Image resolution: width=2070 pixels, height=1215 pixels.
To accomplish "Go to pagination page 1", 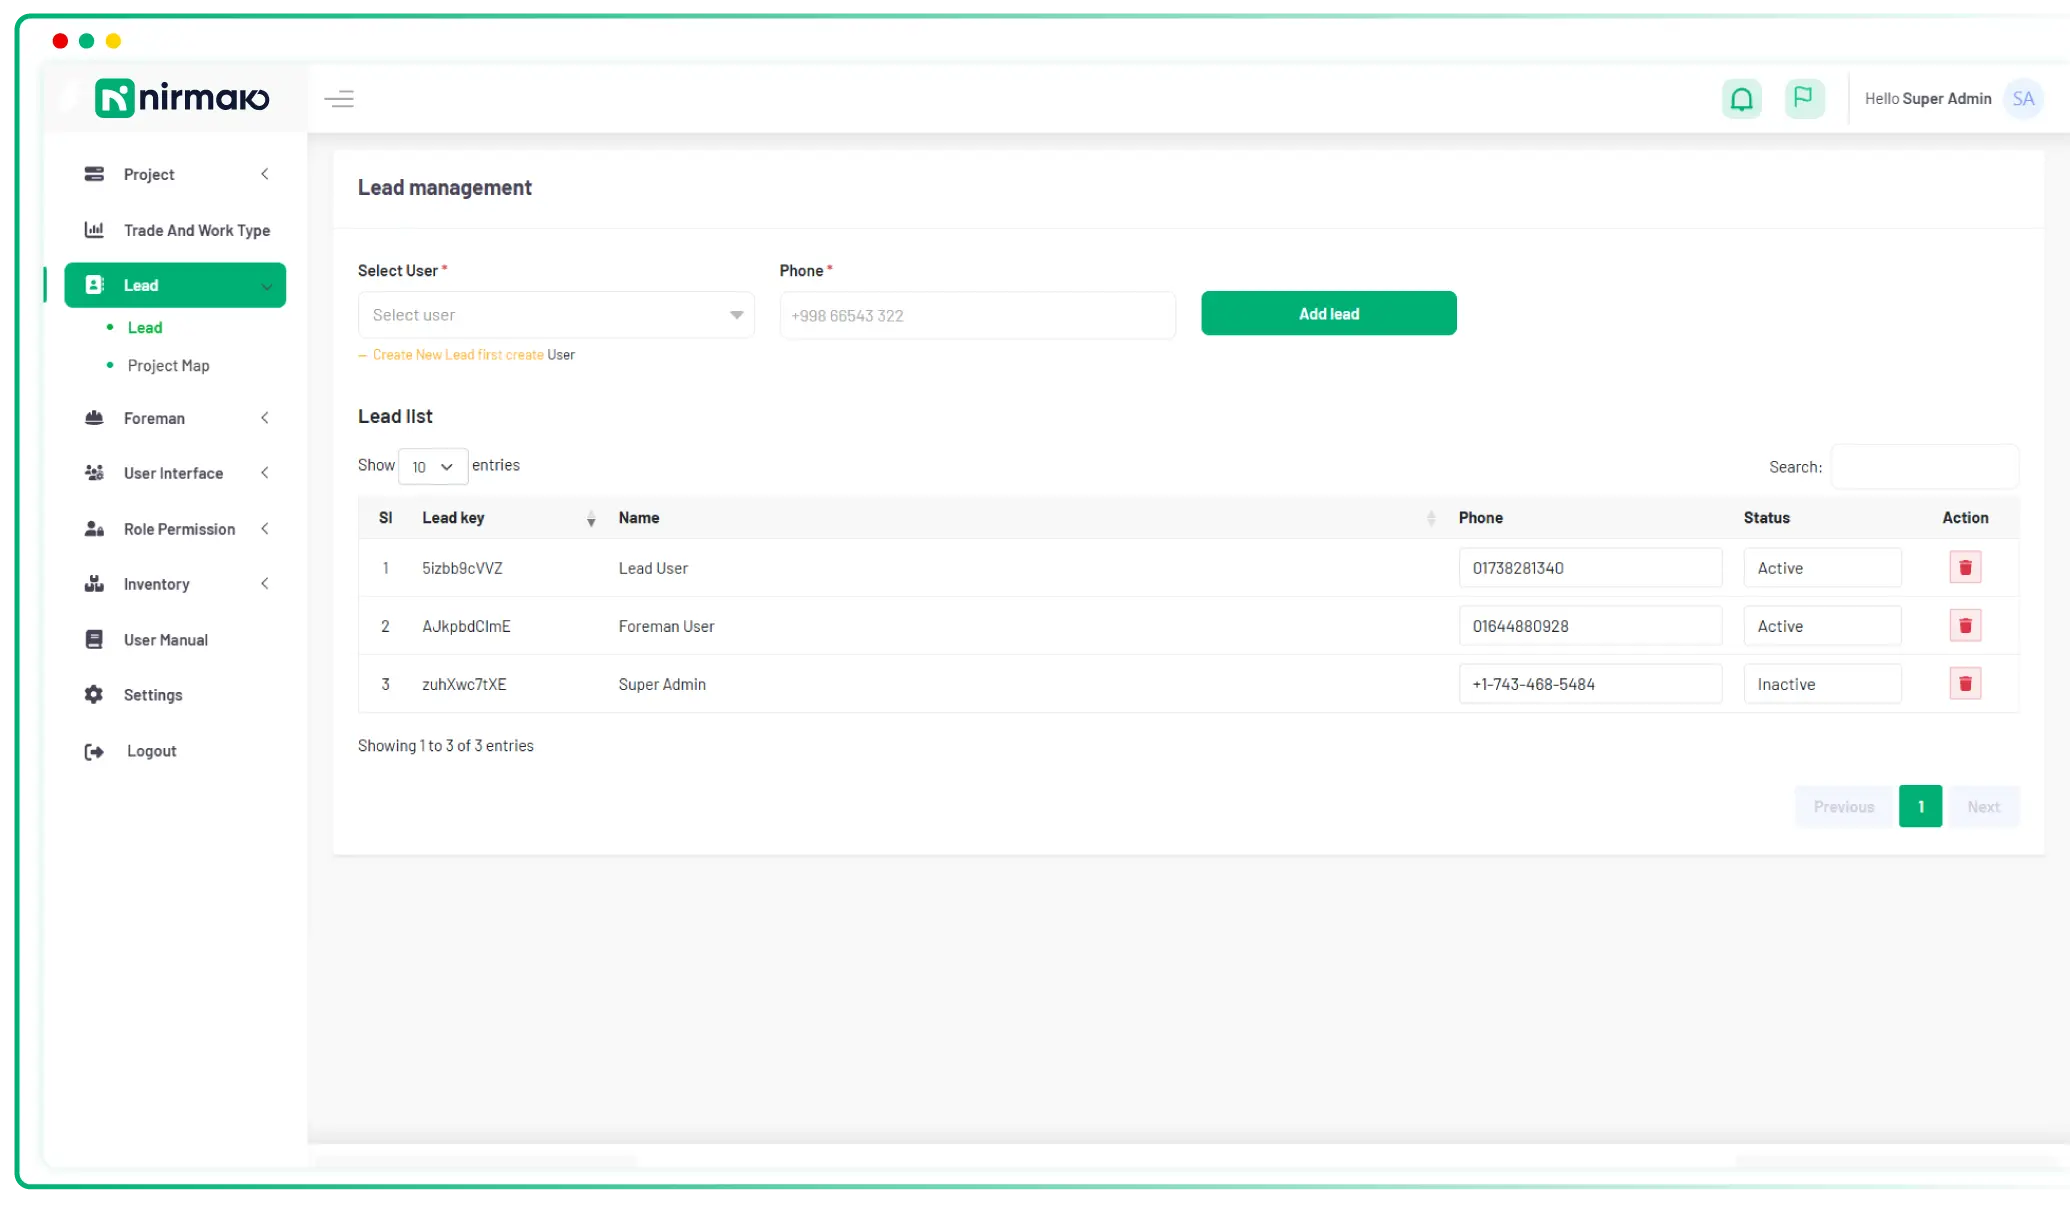I will click(x=1920, y=807).
